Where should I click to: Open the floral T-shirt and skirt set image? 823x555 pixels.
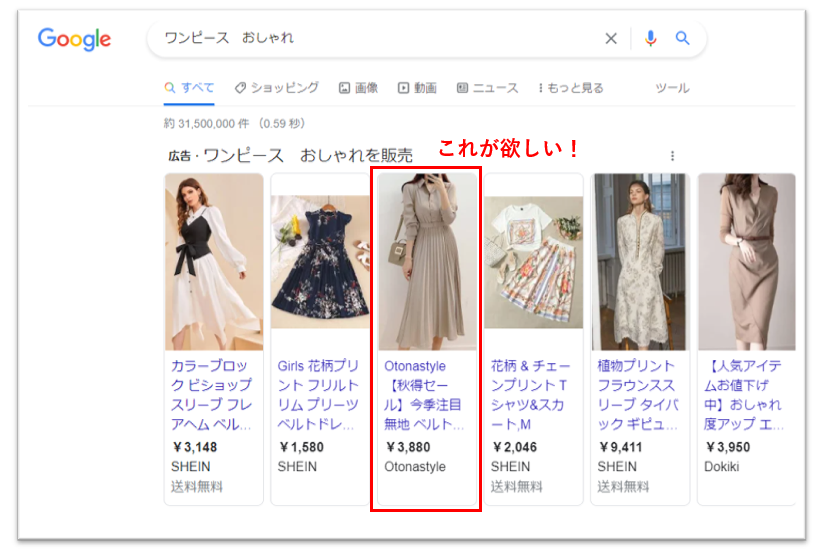pos(534,262)
